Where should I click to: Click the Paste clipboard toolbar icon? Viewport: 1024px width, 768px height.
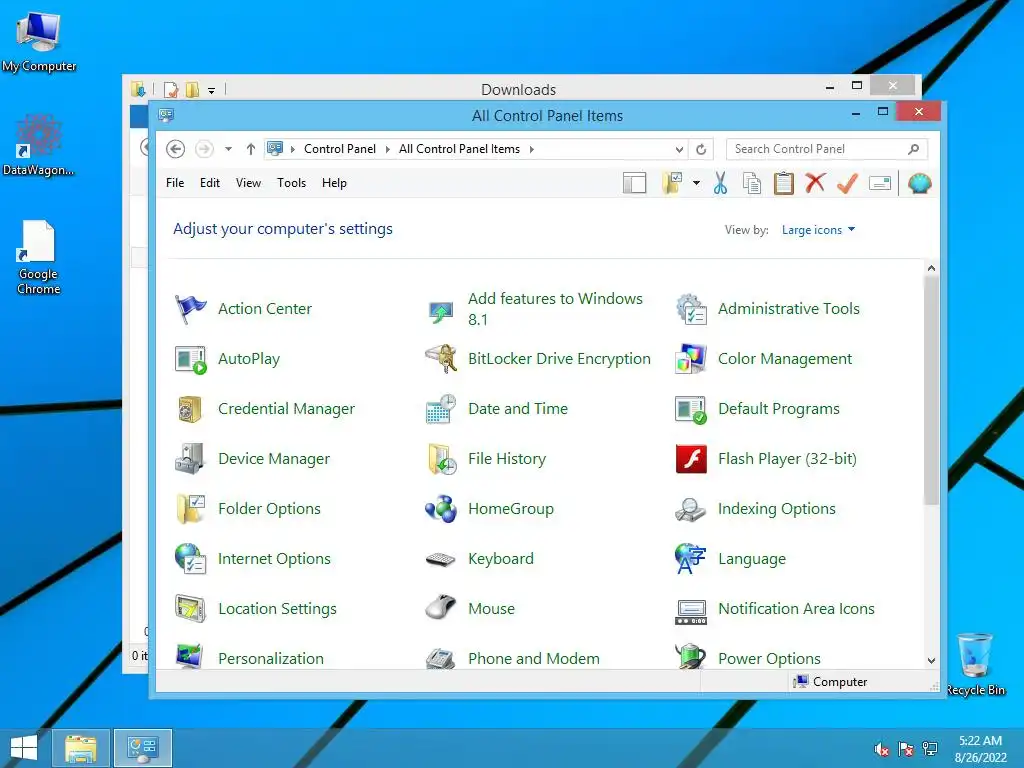(784, 183)
